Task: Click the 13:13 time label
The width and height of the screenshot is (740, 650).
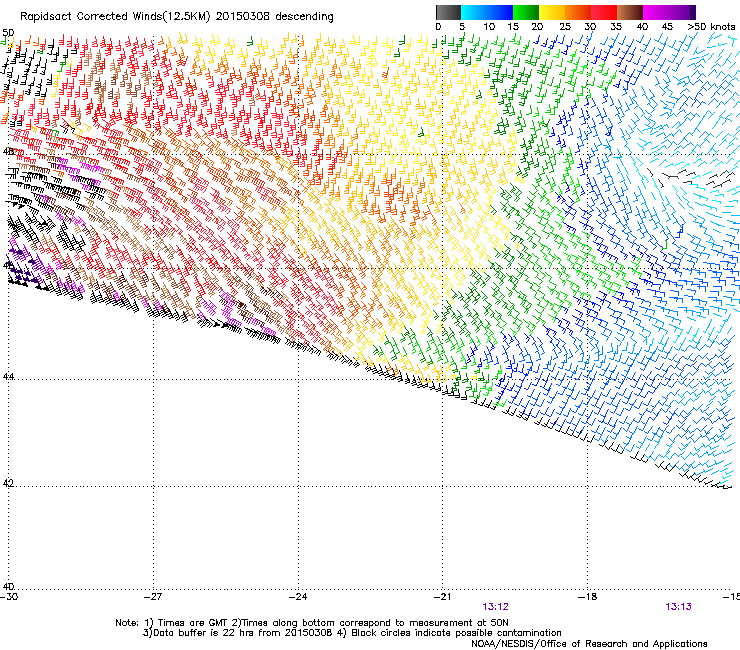Action: 678,607
